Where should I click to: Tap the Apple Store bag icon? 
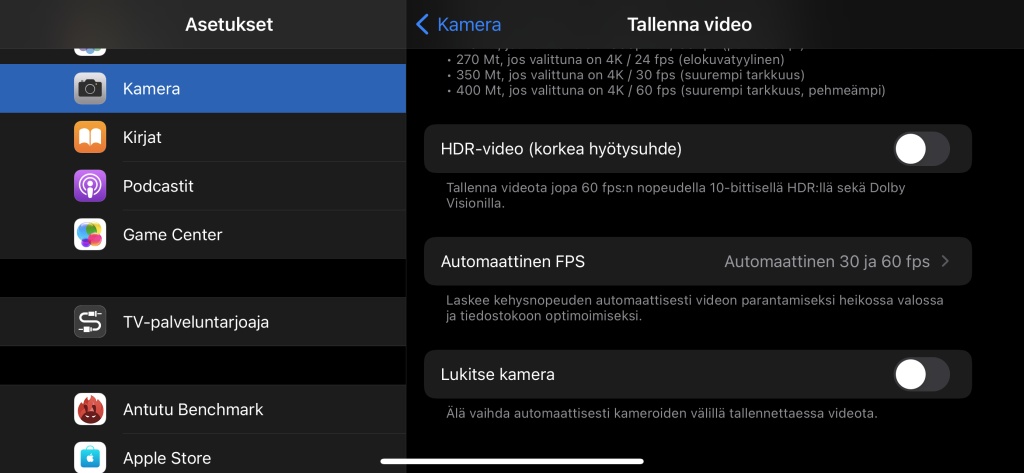tap(90, 457)
